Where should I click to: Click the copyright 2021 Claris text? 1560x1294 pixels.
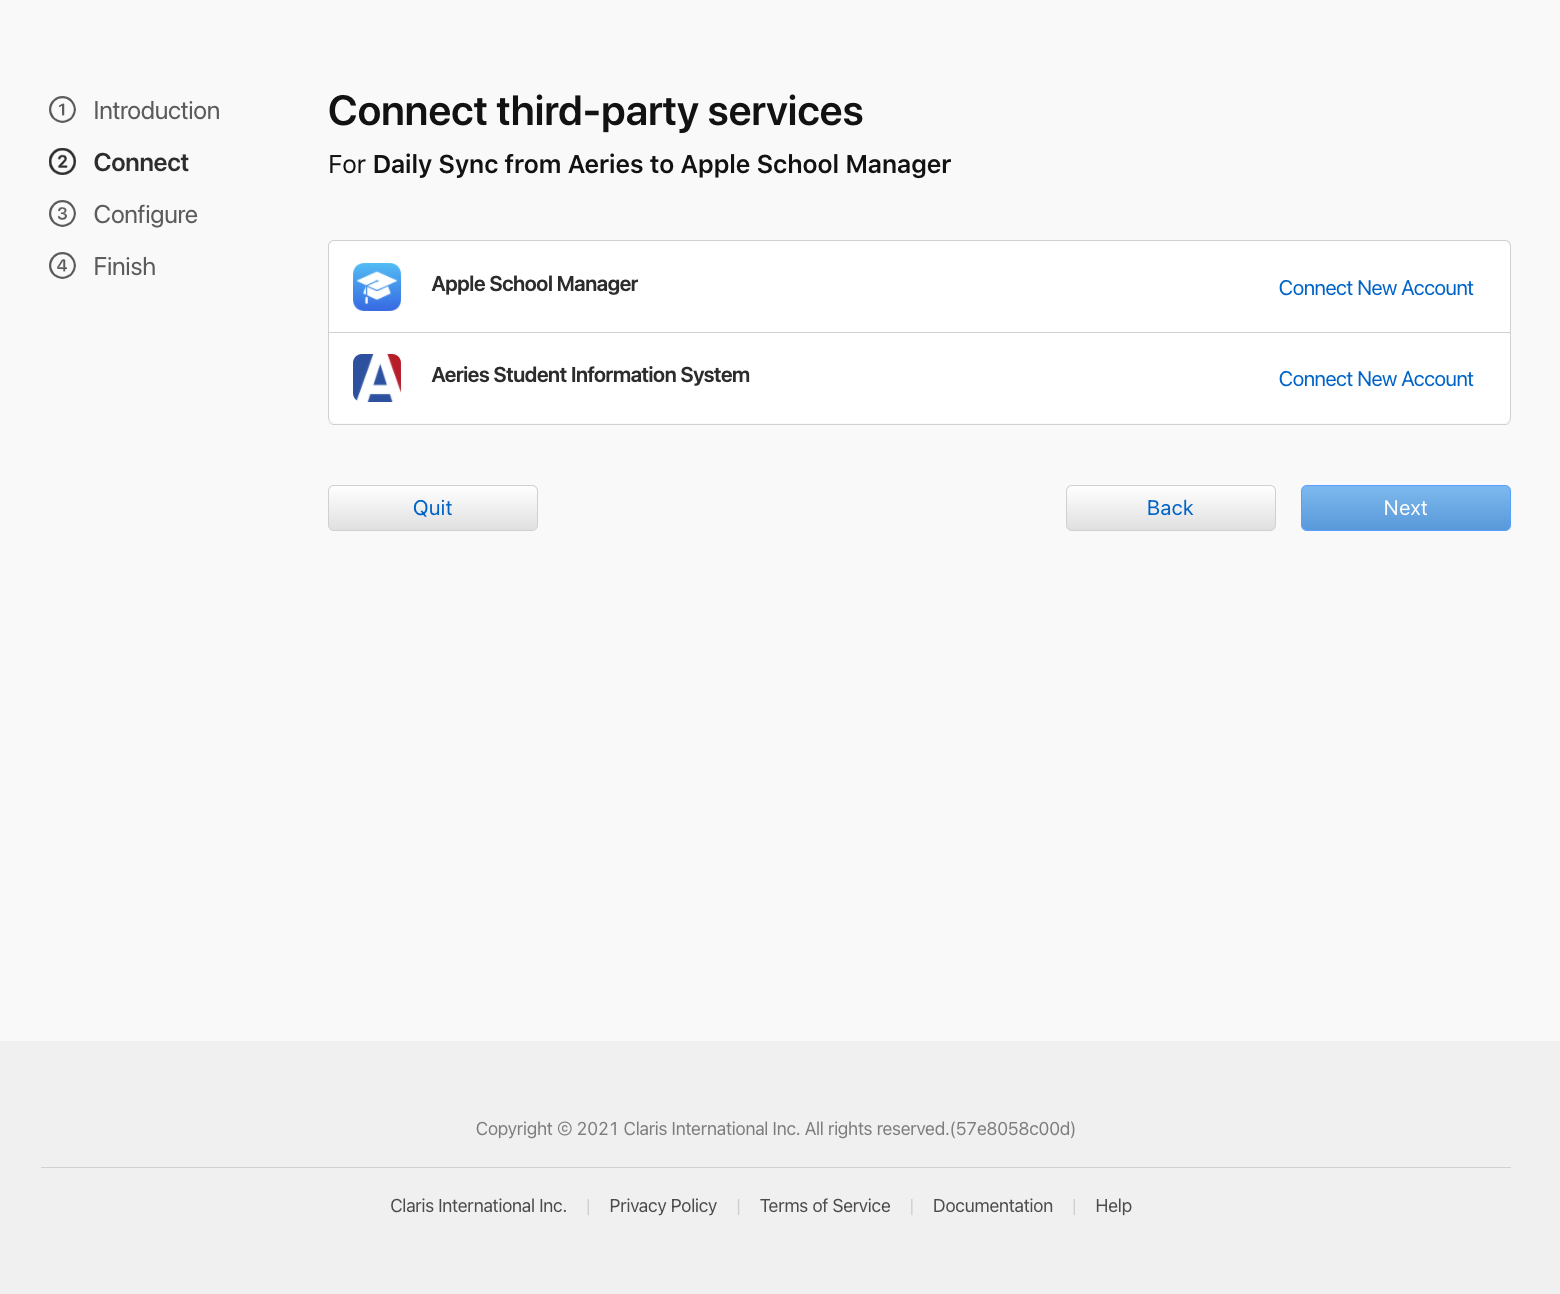click(776, 1129)
